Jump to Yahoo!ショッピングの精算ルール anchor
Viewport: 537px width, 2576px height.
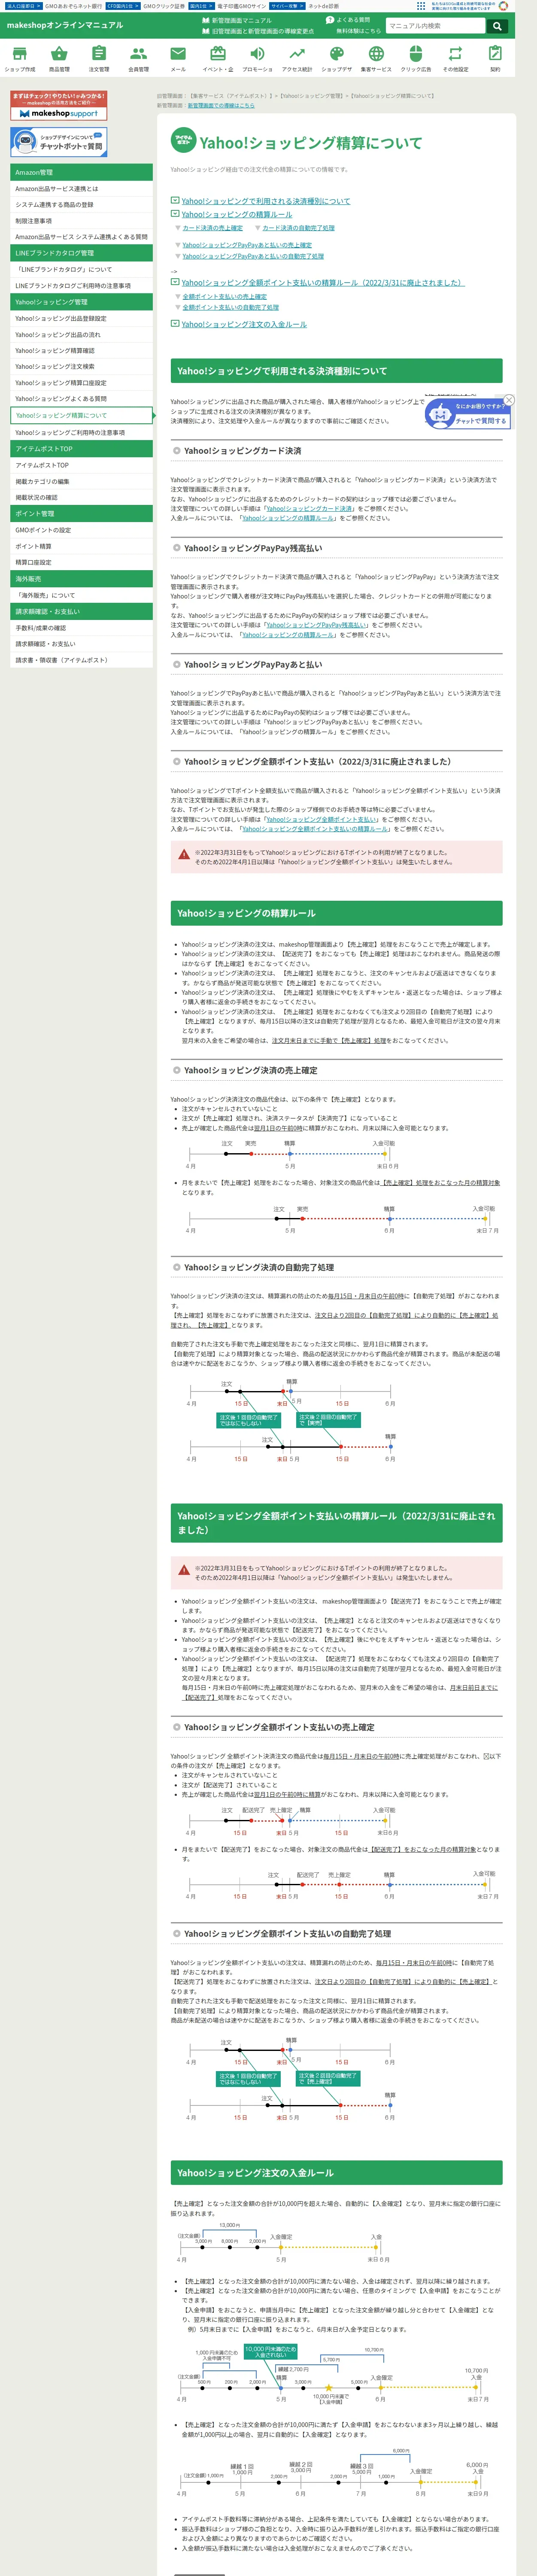pyautogui.click(x=237, y=214)
